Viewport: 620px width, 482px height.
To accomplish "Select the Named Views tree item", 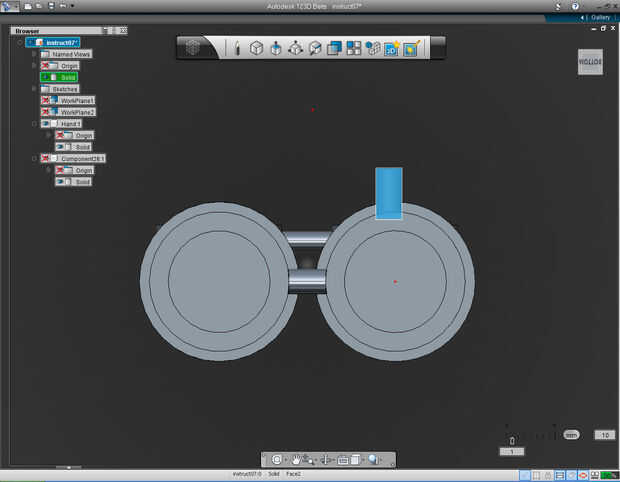I will click(x=66, y=54).
